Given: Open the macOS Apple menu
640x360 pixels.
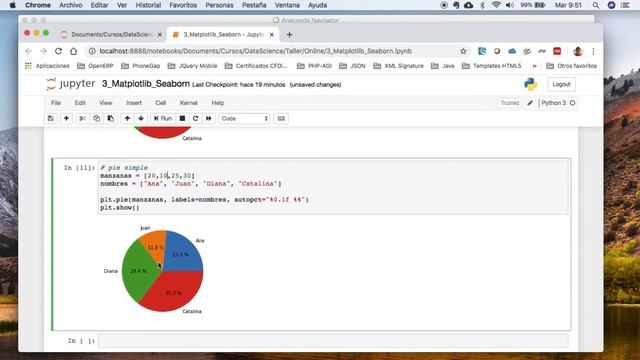Looking at the screenshot, I should pos(12,5).
